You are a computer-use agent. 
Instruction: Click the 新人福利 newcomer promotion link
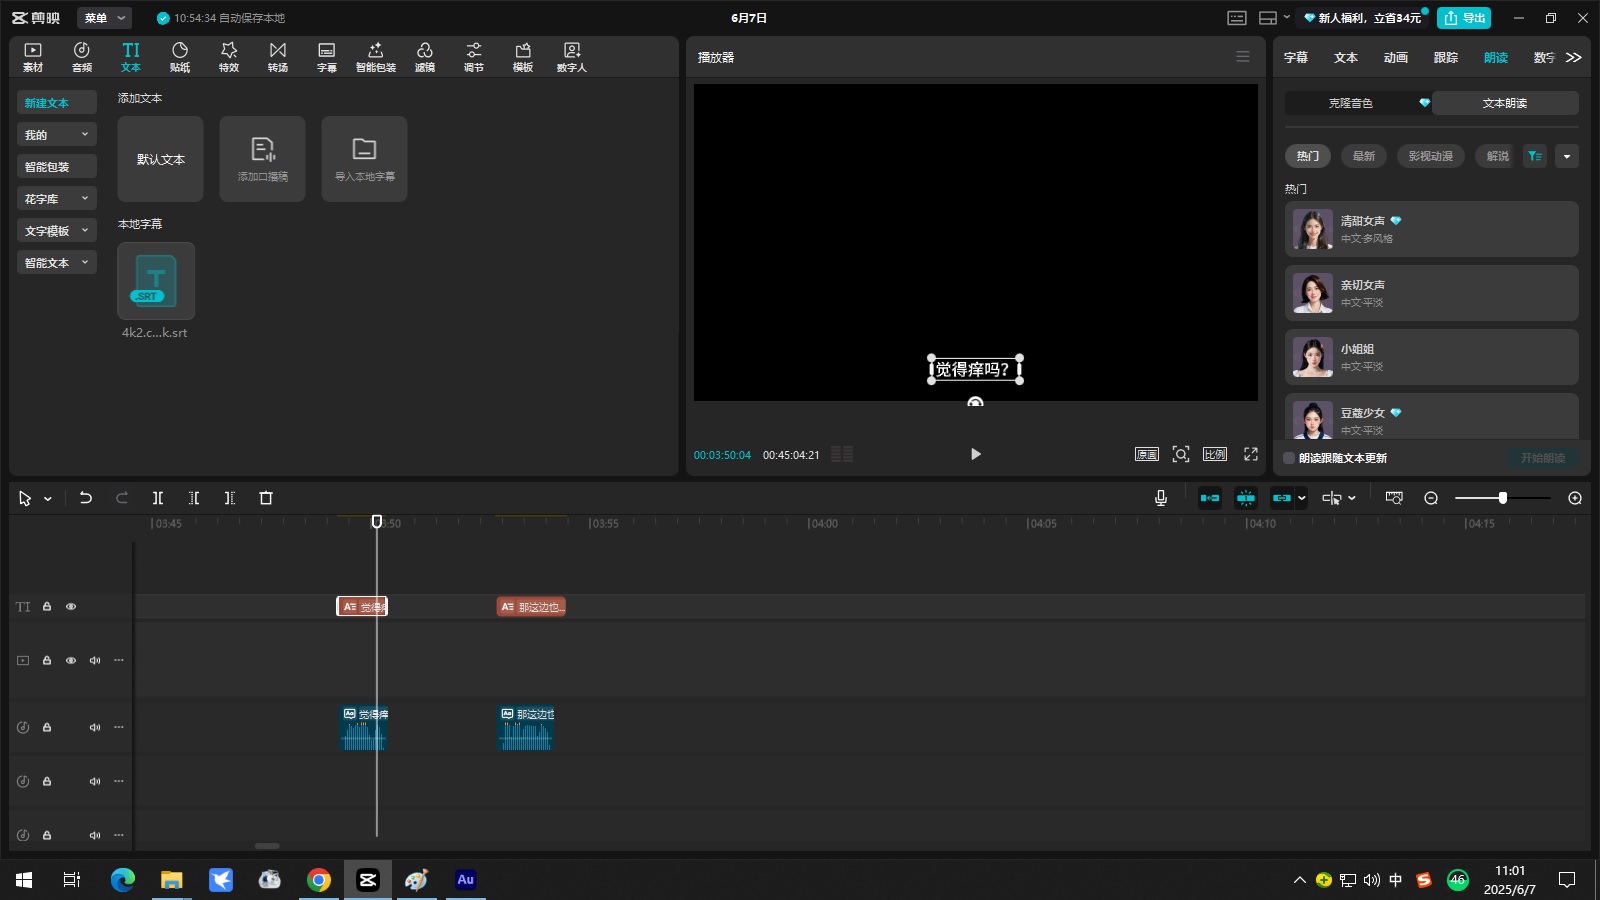point(1362,18)
